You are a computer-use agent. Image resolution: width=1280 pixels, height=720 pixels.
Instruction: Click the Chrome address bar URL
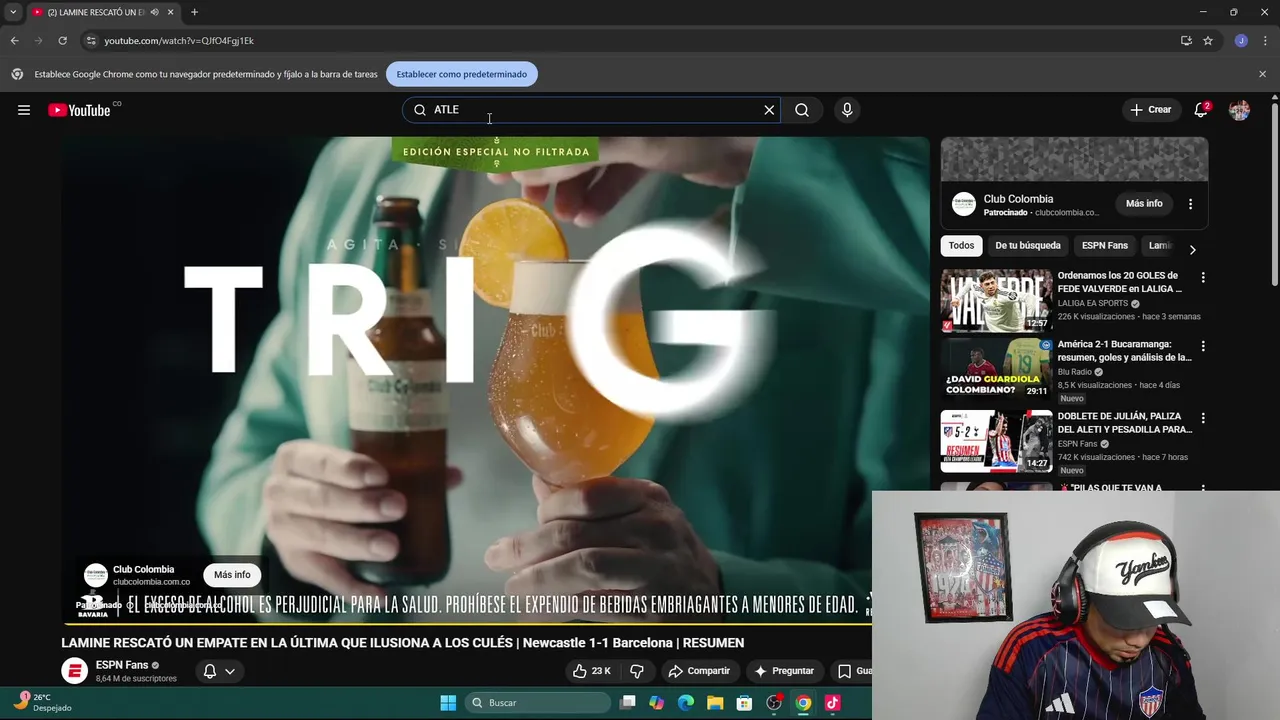[x=179, y=41]
